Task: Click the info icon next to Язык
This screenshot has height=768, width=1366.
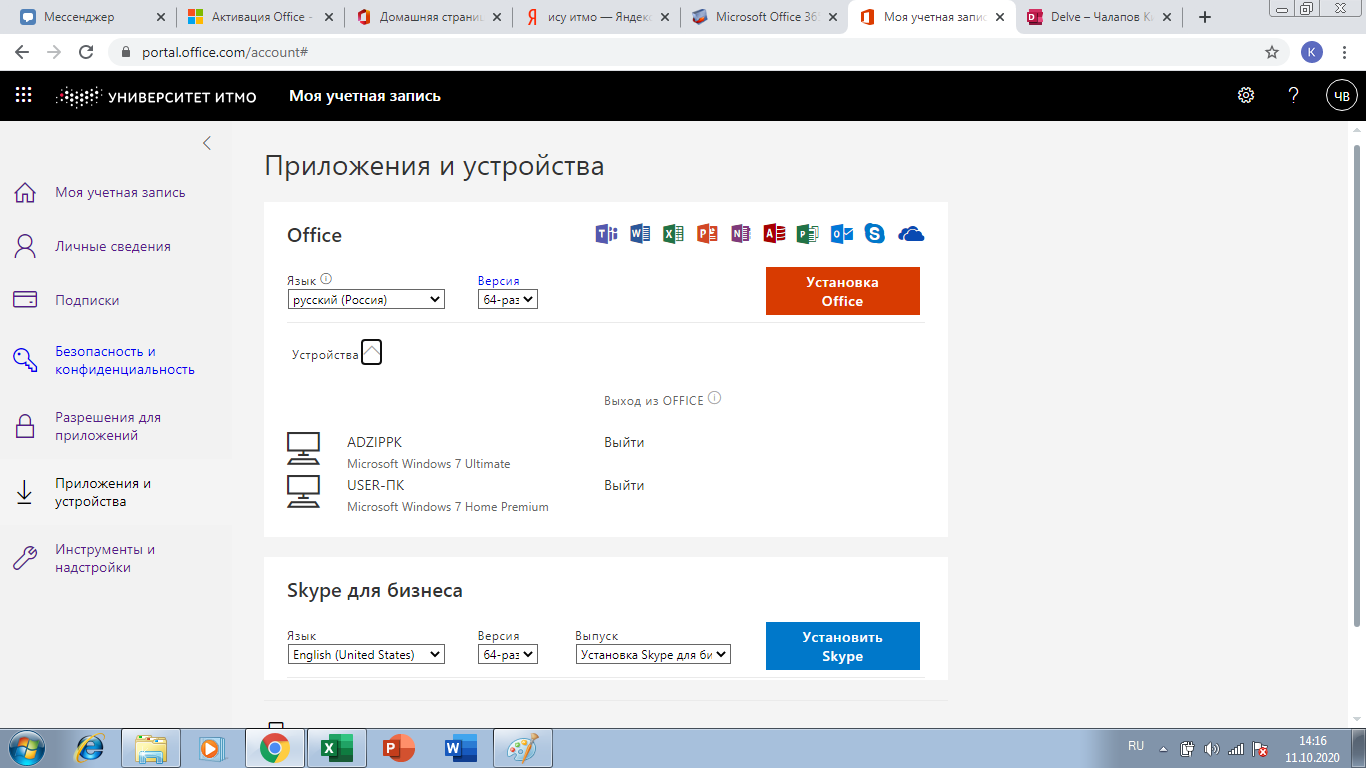Action: tap(326, 280)
